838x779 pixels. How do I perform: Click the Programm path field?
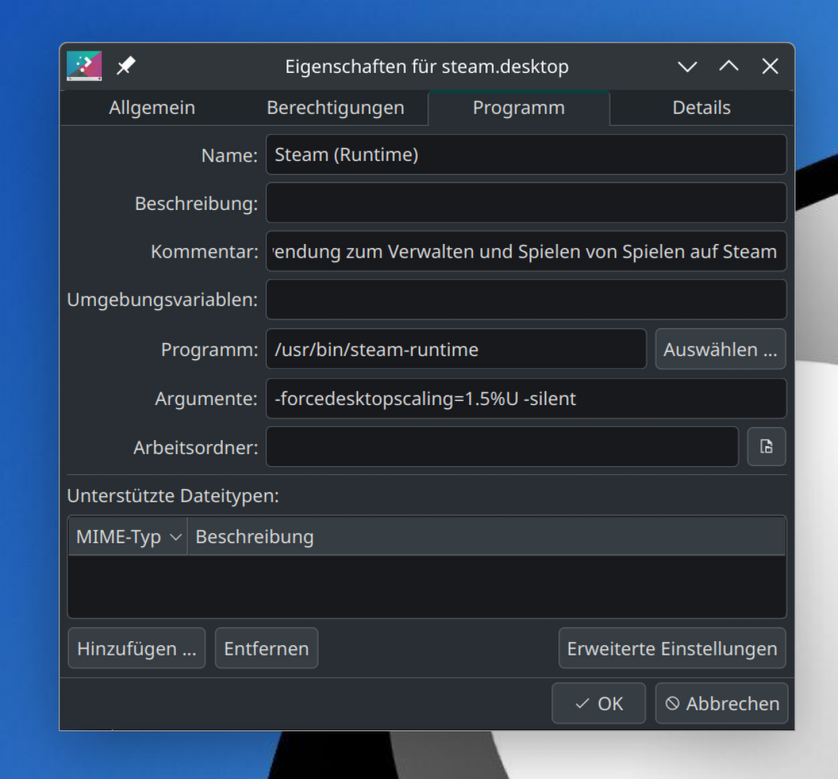[456, 349]
